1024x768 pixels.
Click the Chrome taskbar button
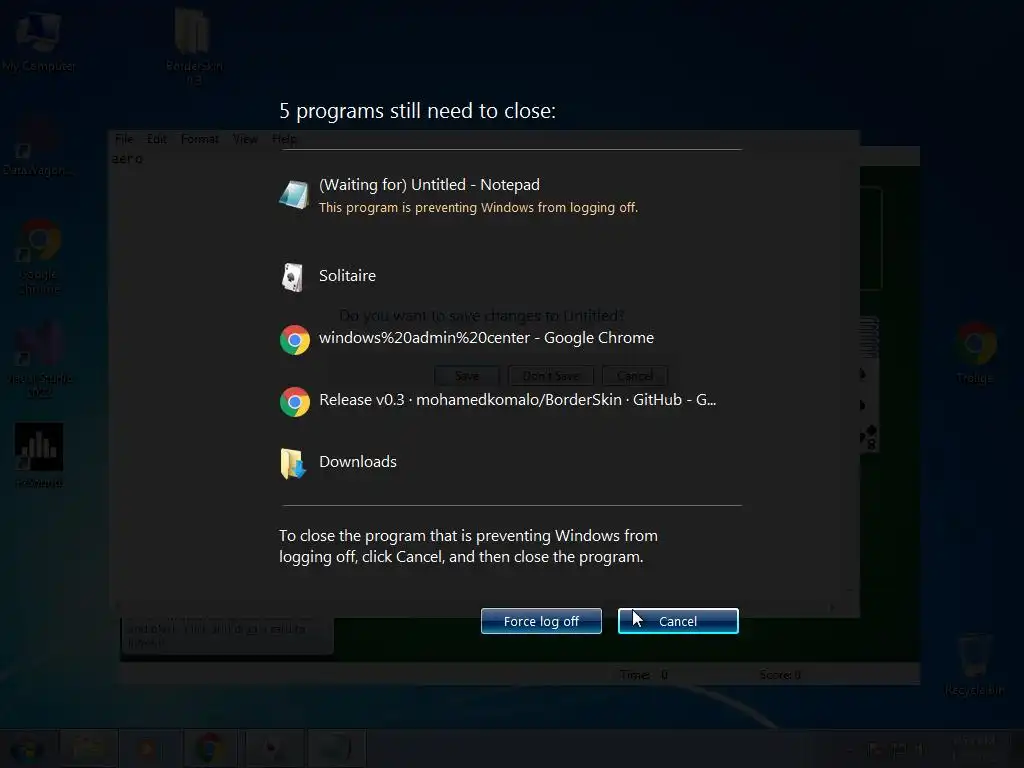coord(209,748)
